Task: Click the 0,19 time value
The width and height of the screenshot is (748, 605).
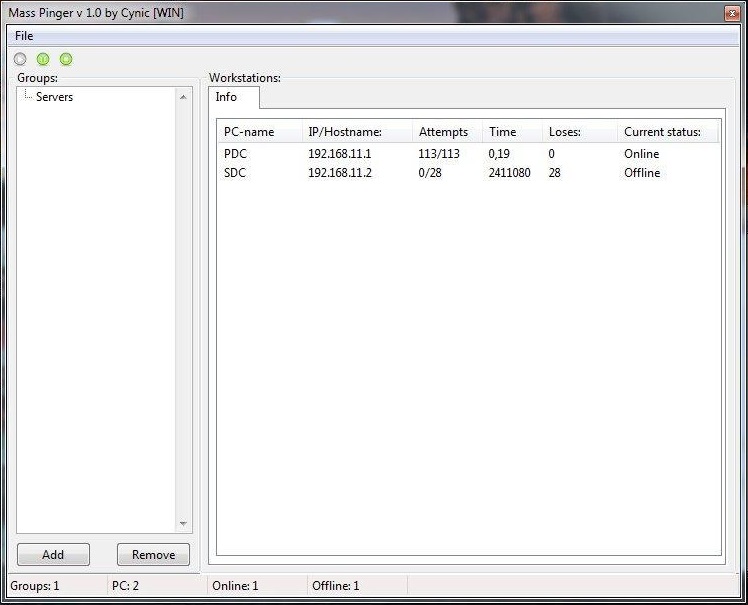Action: point(499,154)
